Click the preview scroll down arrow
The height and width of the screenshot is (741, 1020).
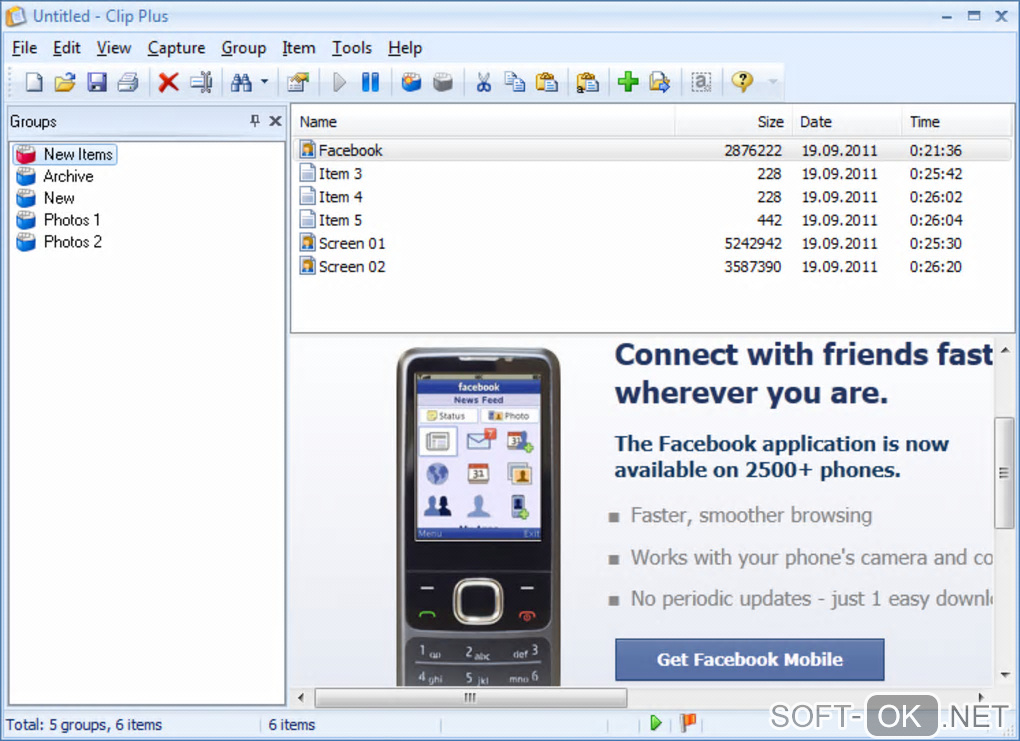(x=1005, y=675)
